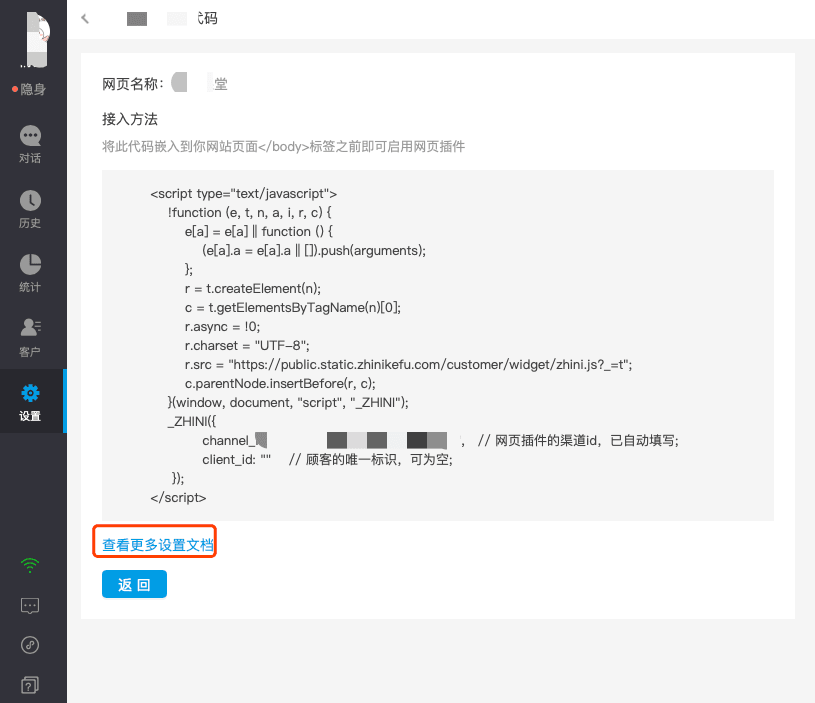Screen dimensions: 815x703
Task: Click the r.async = !0 line
Action: [x=222, y=327]
